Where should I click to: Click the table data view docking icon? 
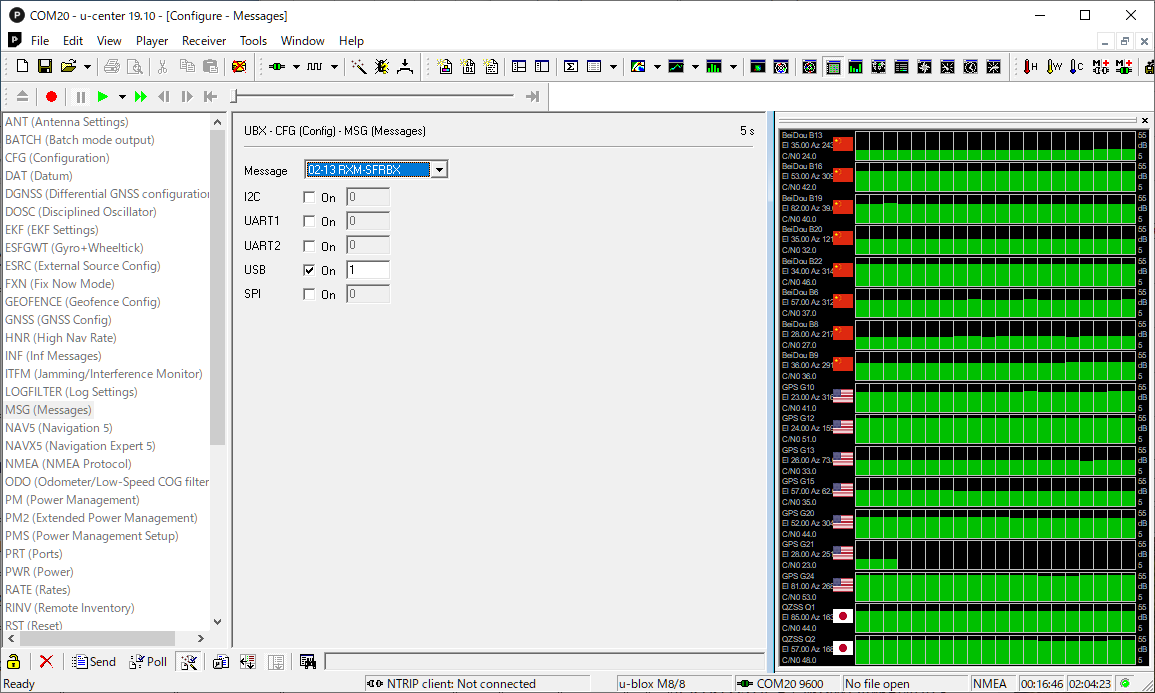click(x=902, y=66)
